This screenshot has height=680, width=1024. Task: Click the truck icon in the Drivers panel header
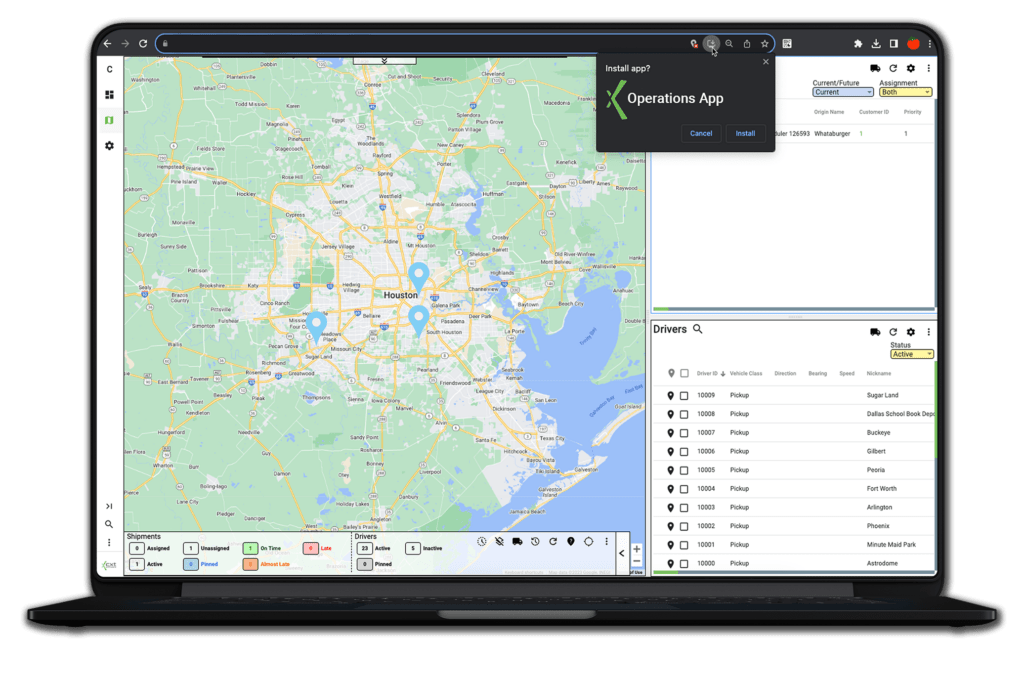click(x=875, y=332)
